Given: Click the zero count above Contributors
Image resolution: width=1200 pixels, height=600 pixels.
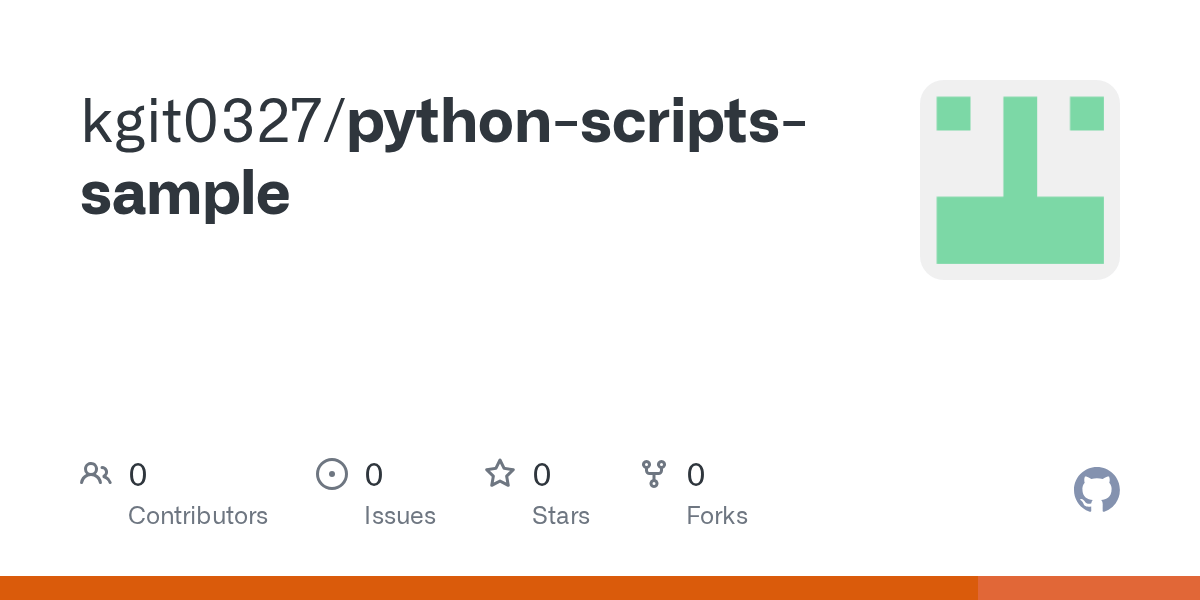Looking at the screenshot, I should pyautogui.click(x=138, y=475).
